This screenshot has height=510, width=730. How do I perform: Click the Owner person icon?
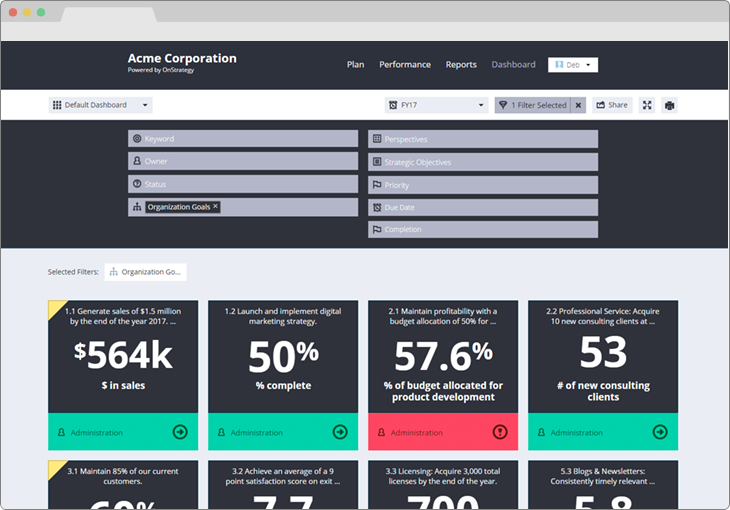pos(137,161)
